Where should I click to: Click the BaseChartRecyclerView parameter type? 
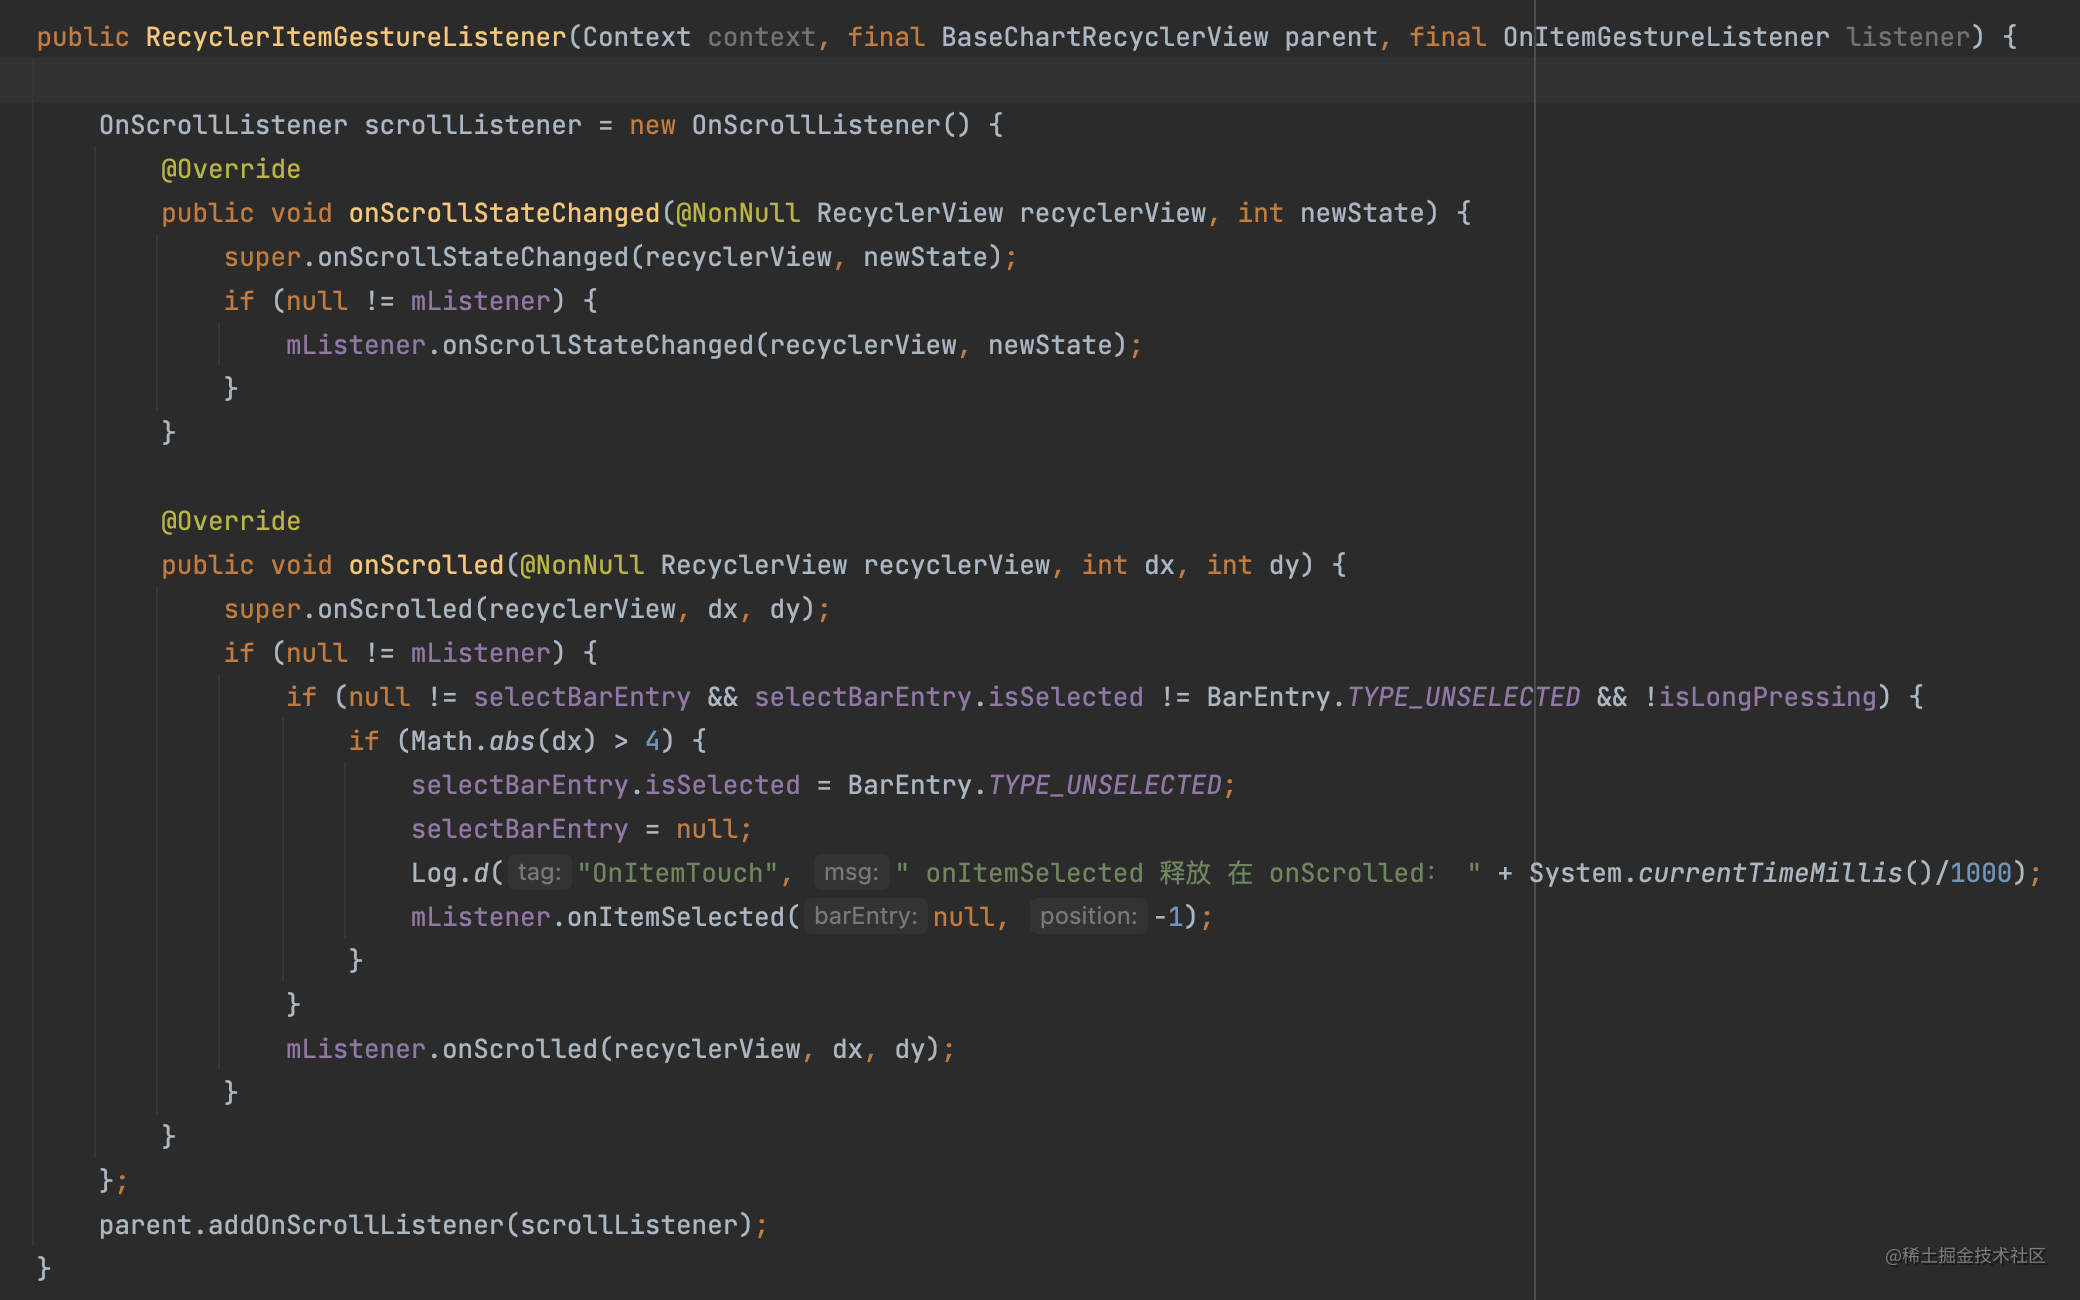[x=1104, y=37]
